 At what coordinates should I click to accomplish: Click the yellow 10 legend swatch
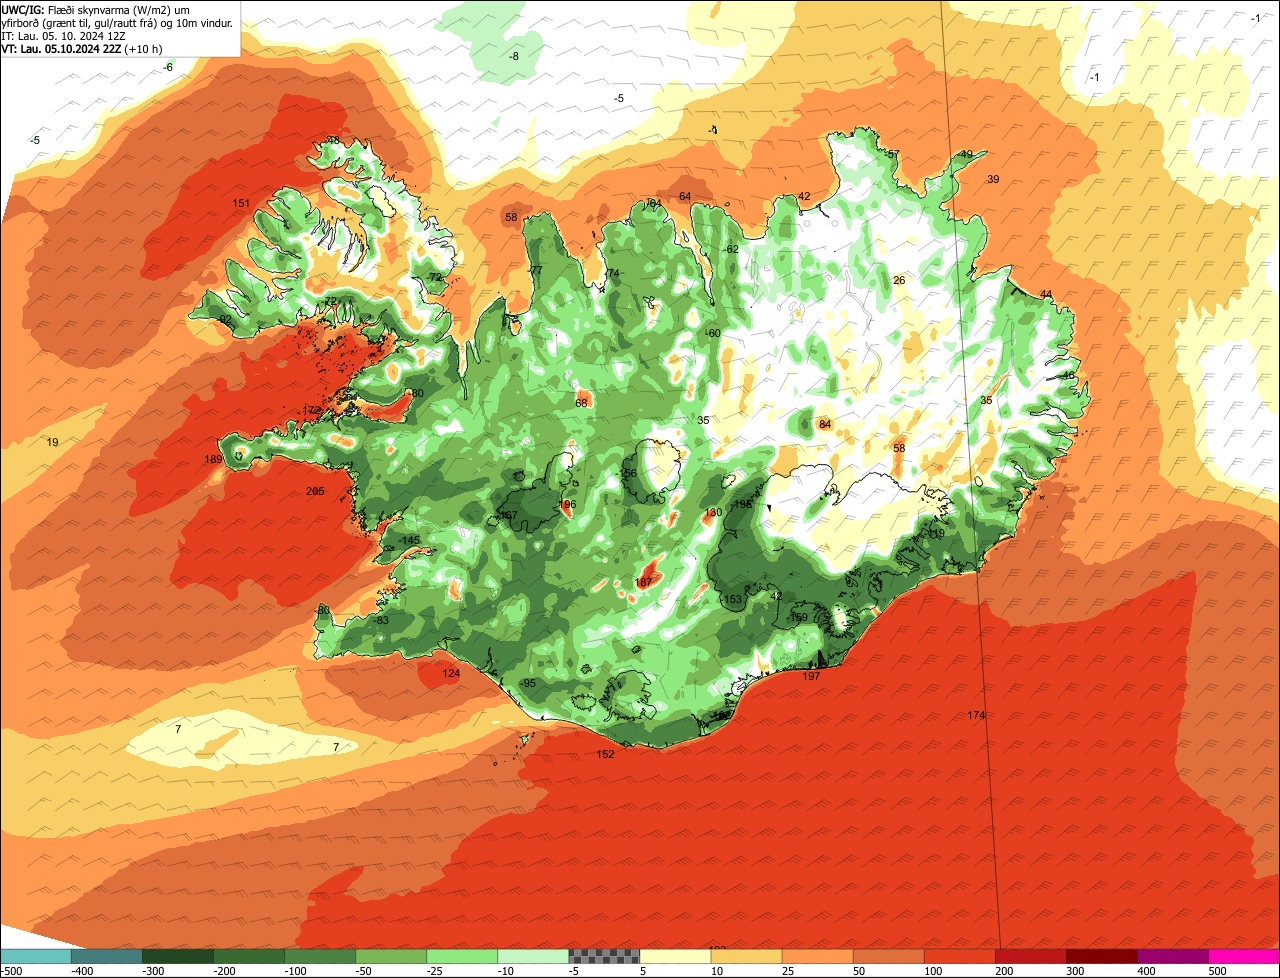pyautogui.click(x=746, y=957)
